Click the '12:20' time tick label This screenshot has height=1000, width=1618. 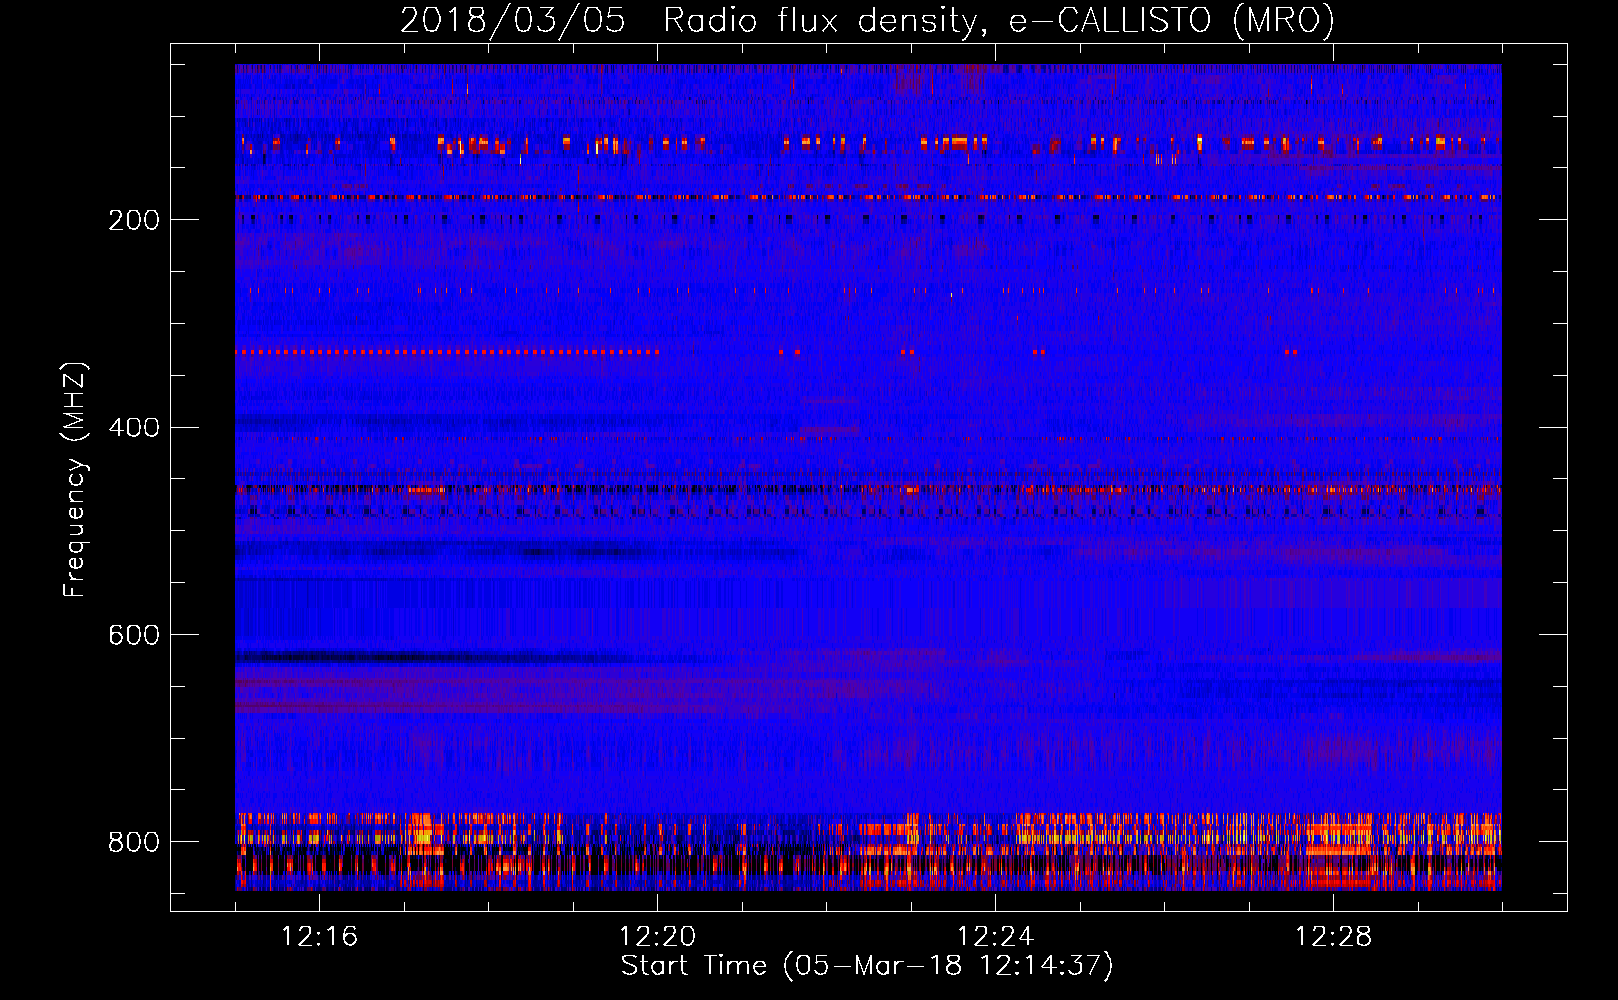657,937
